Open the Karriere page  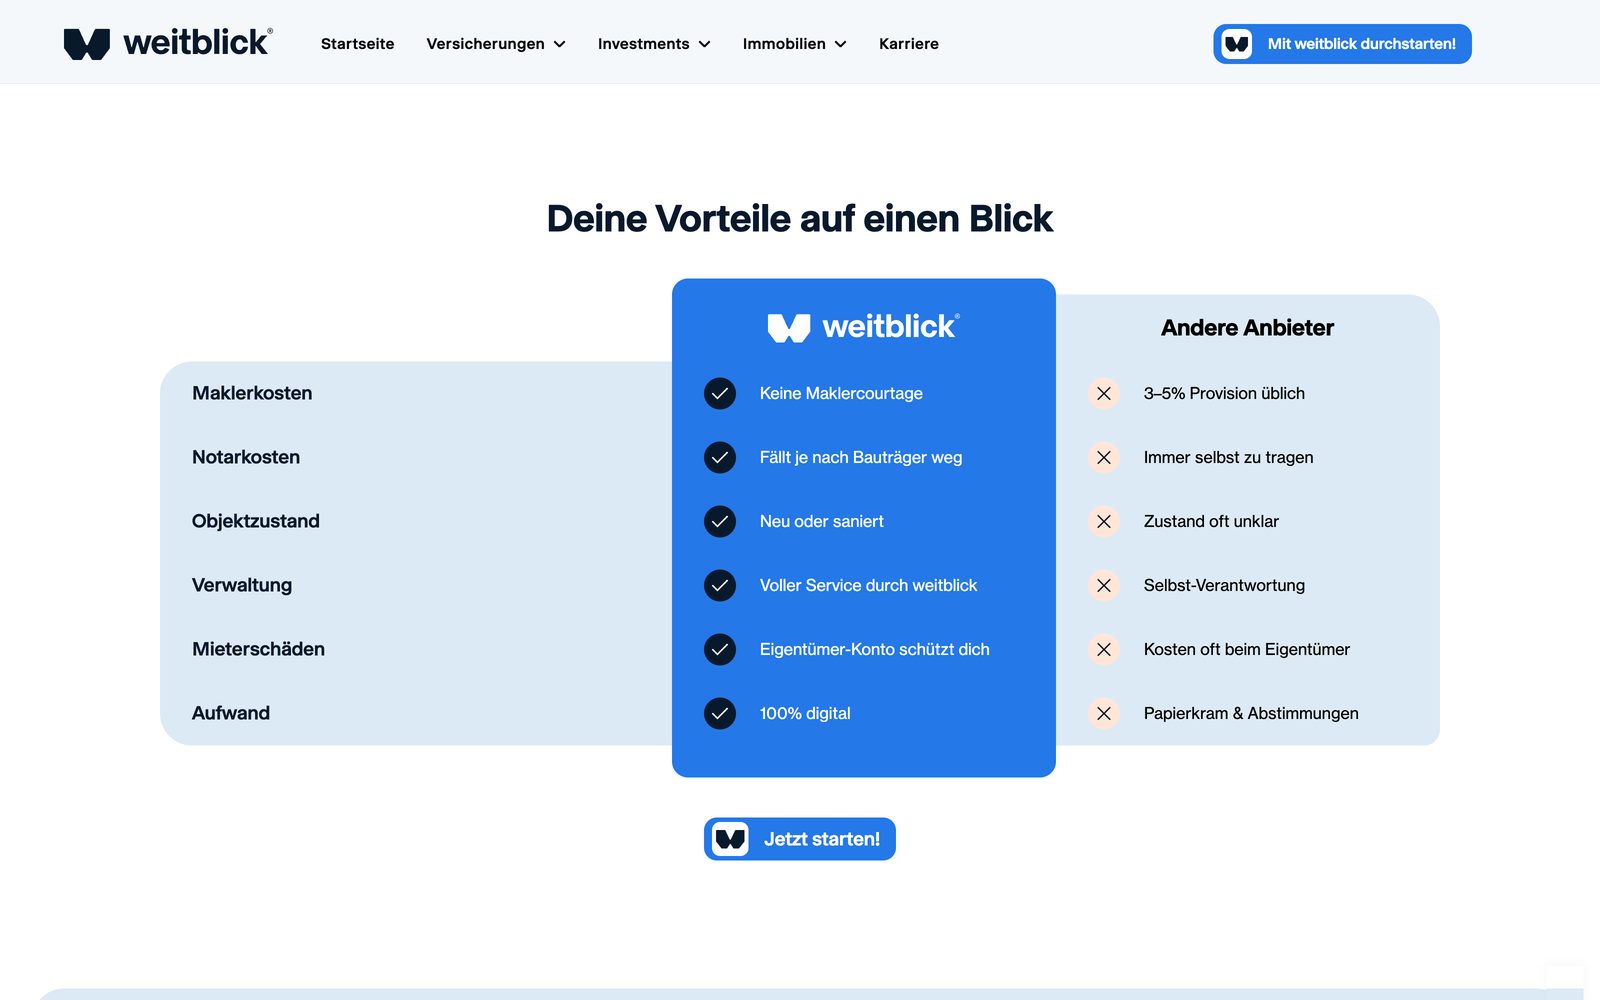[908, 44]
